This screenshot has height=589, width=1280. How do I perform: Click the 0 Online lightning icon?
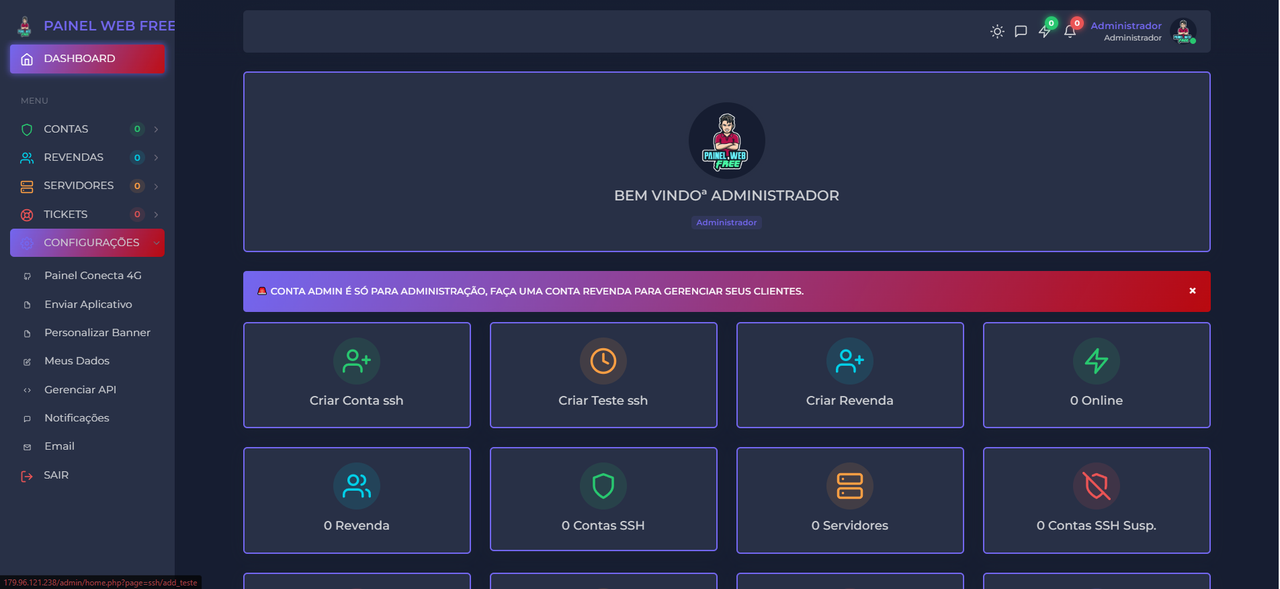click(1097, 361)
